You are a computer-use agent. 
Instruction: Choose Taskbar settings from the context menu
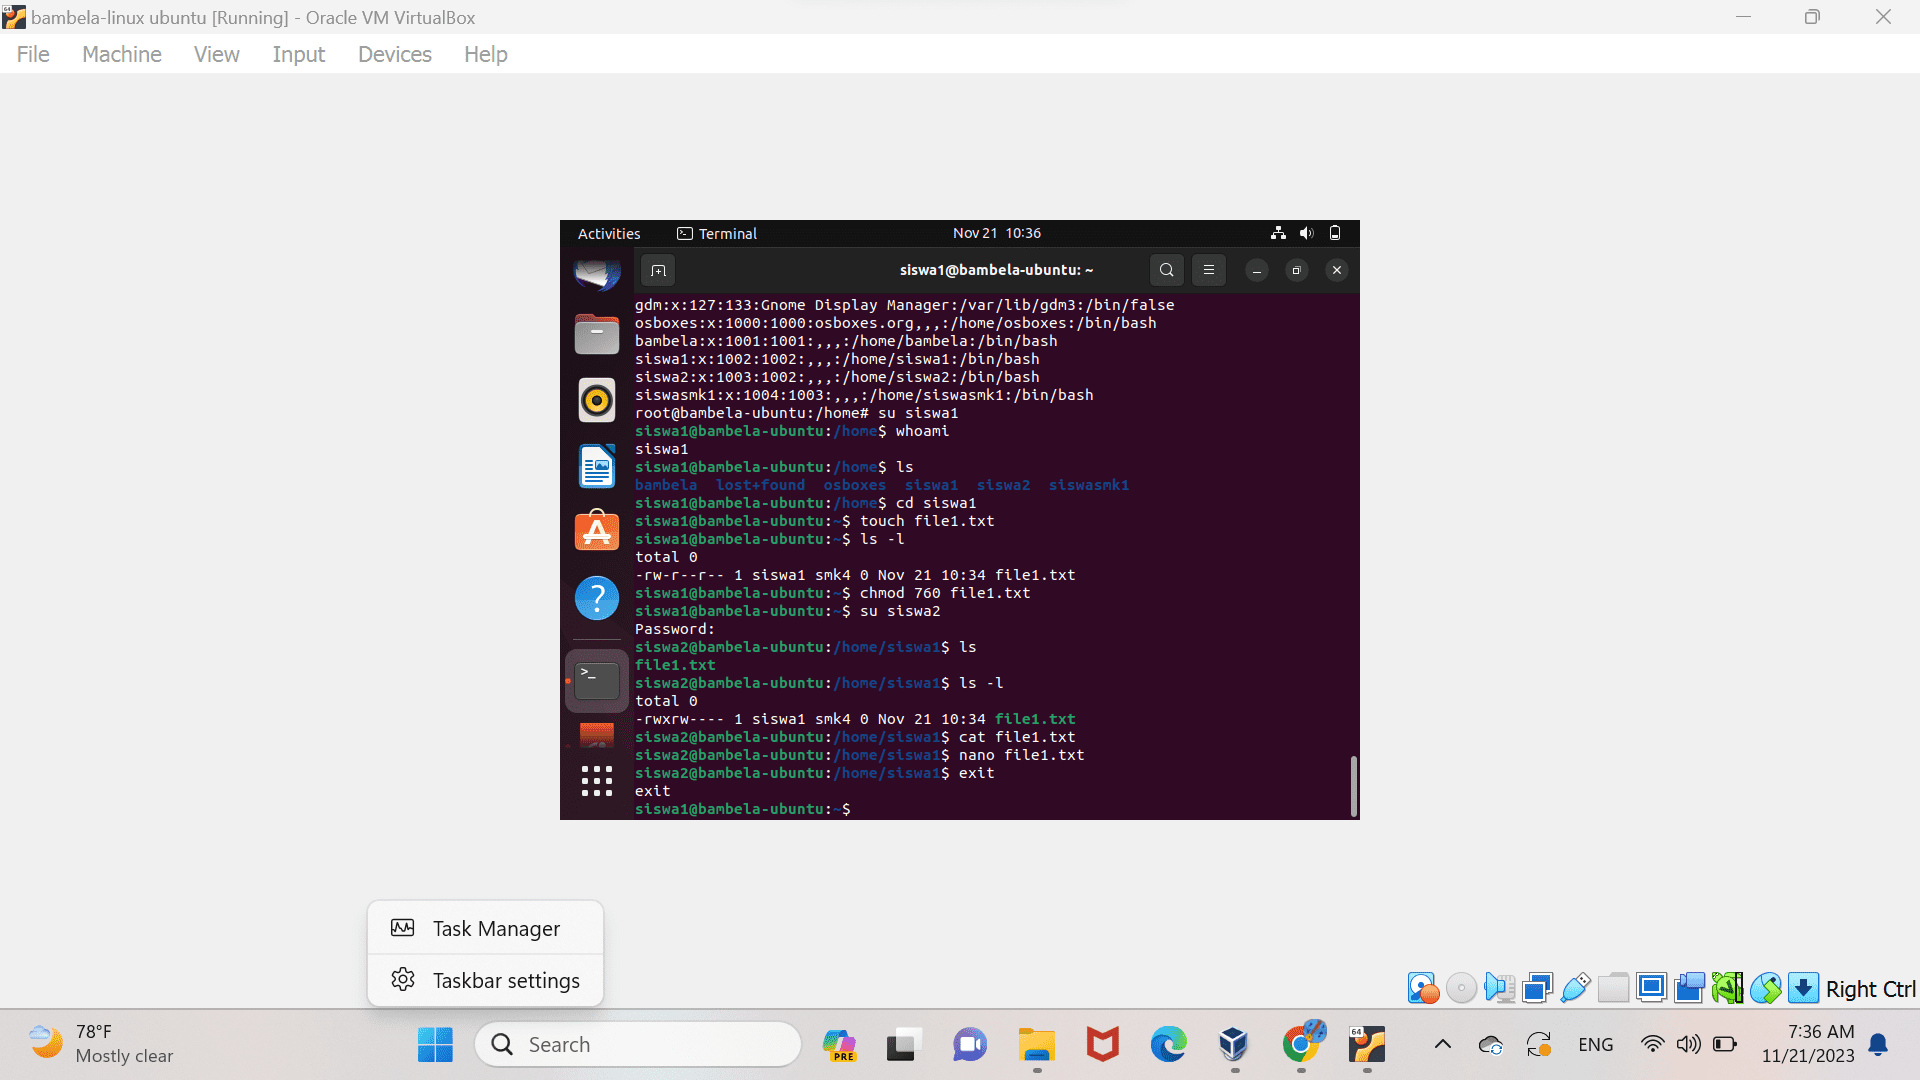click(485, 980)
